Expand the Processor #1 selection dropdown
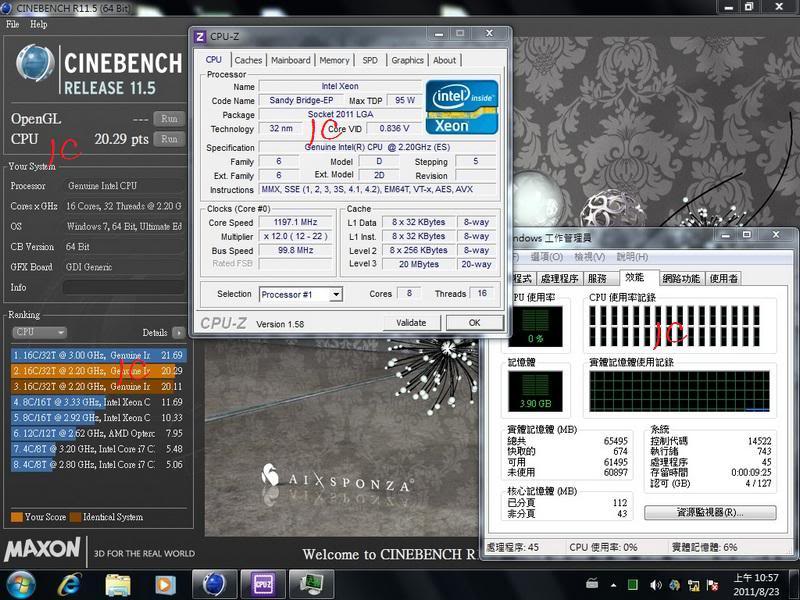This screenshot has width=800, height=600. click(336, 294)
